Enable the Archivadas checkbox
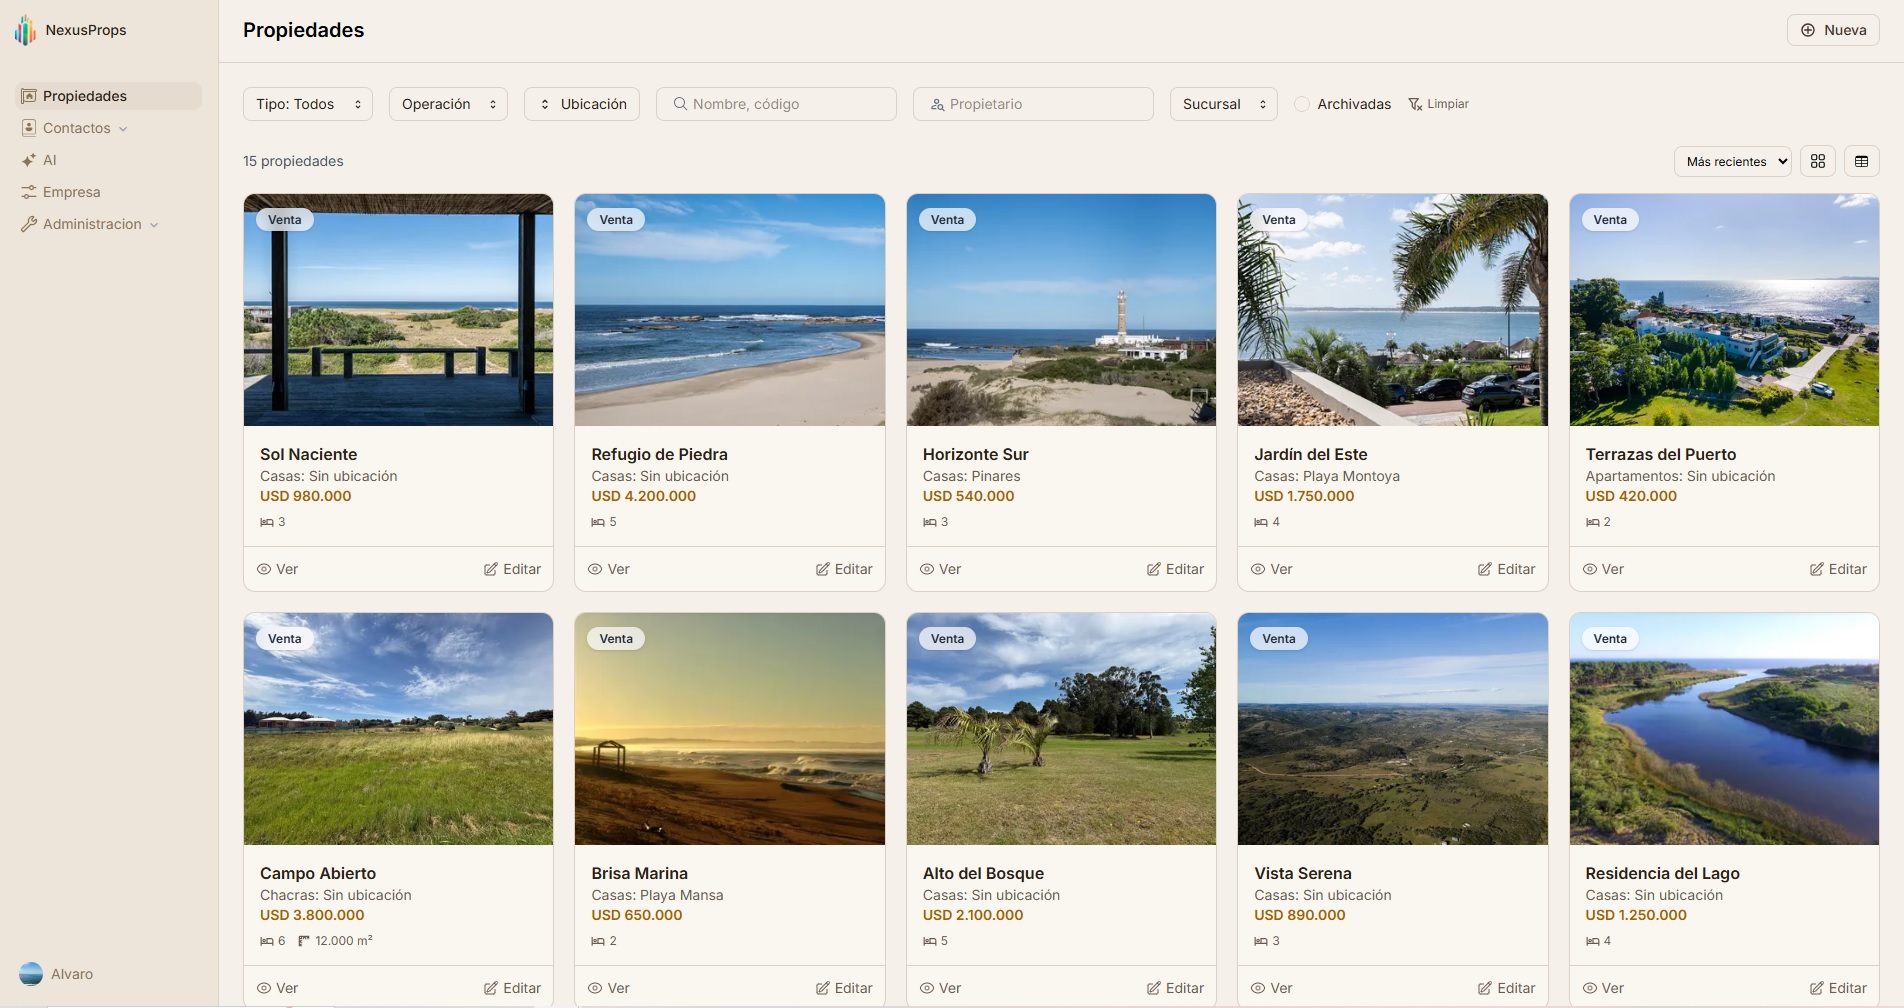The width and height of the screenshot is (1904, 1008). 1302,103
